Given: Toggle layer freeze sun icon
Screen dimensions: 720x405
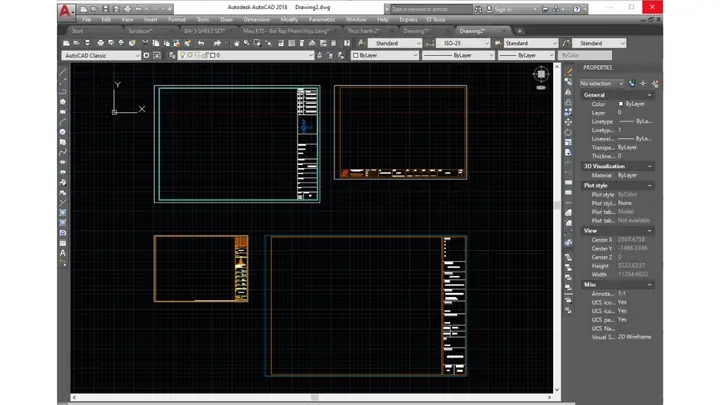Looking at the screenshot, I should (x=190, y=55).
